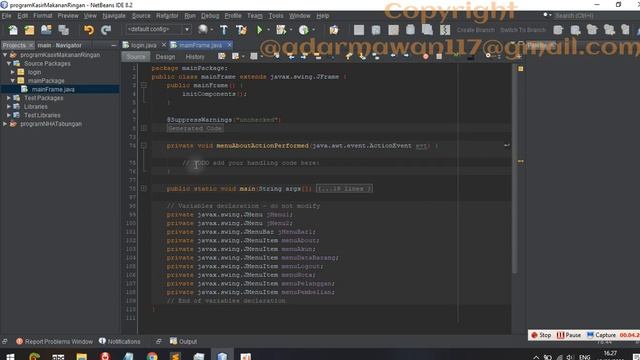Click menuAboutActionPerformed method name in code
Viewport: 640px width, 360px height.
(262, 146)
